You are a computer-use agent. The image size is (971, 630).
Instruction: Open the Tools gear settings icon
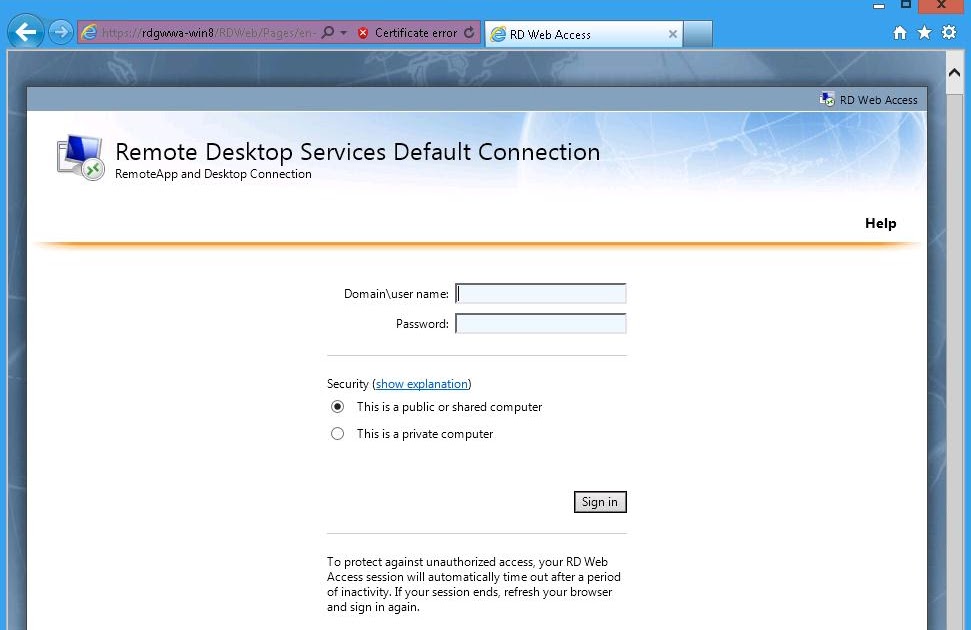[x=947, y=32]
